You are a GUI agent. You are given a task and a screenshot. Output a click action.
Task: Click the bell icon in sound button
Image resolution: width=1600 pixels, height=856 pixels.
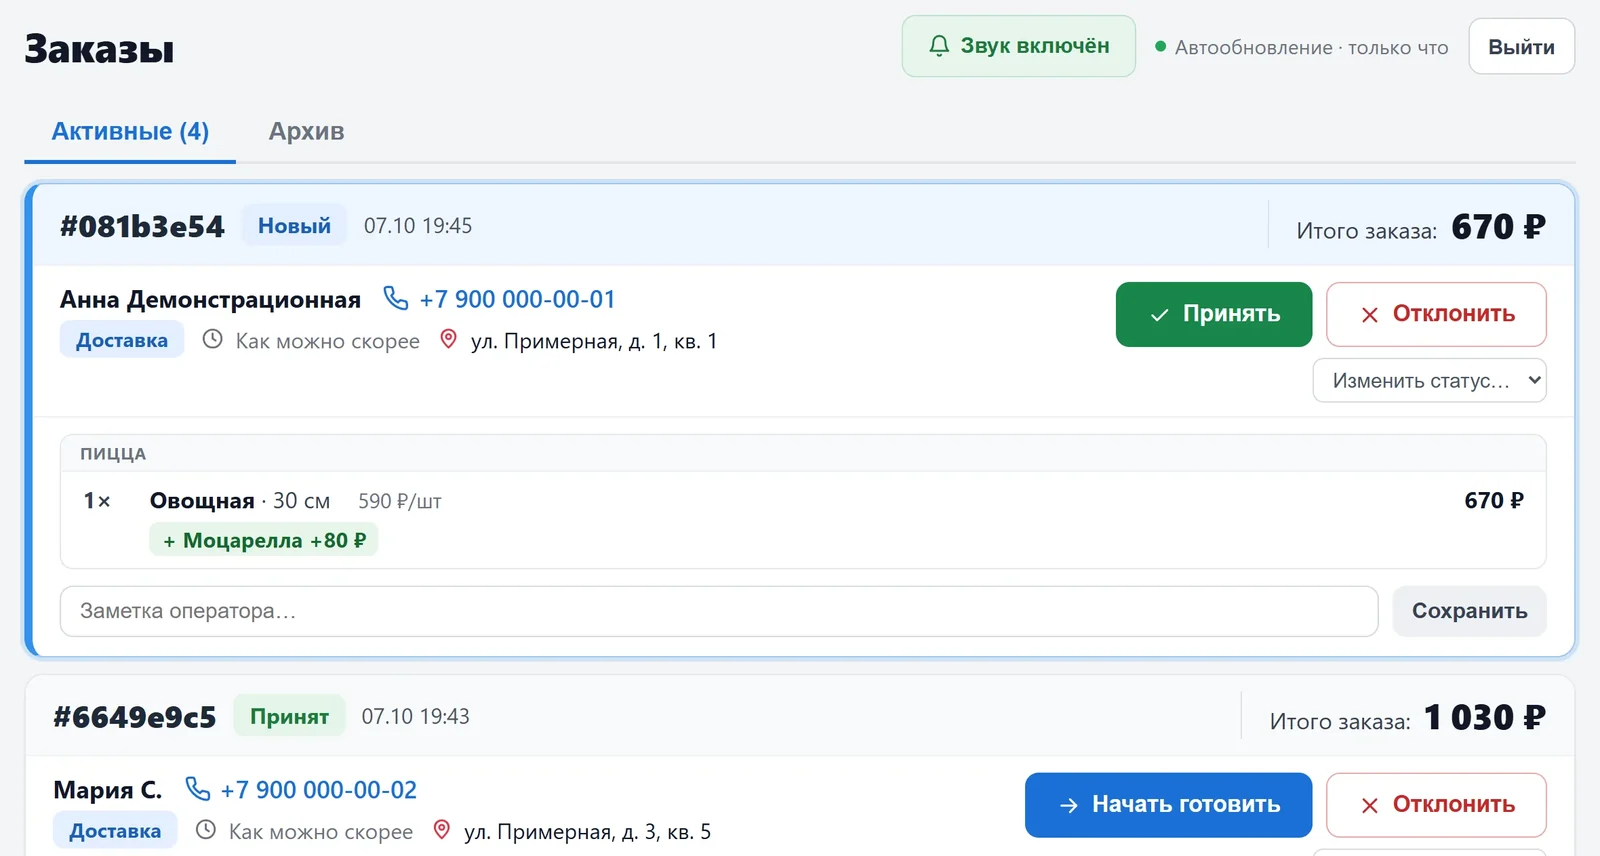(939, 46)
